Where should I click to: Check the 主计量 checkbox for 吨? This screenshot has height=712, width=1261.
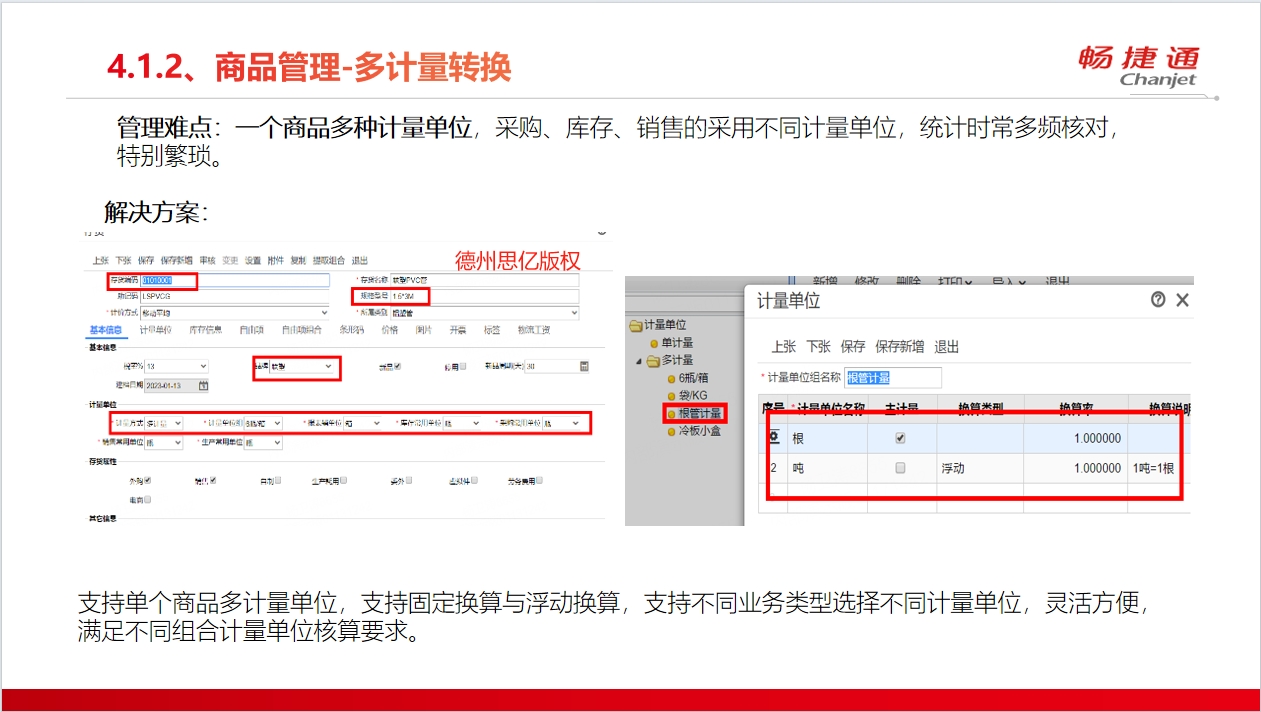tap(900, 468)
